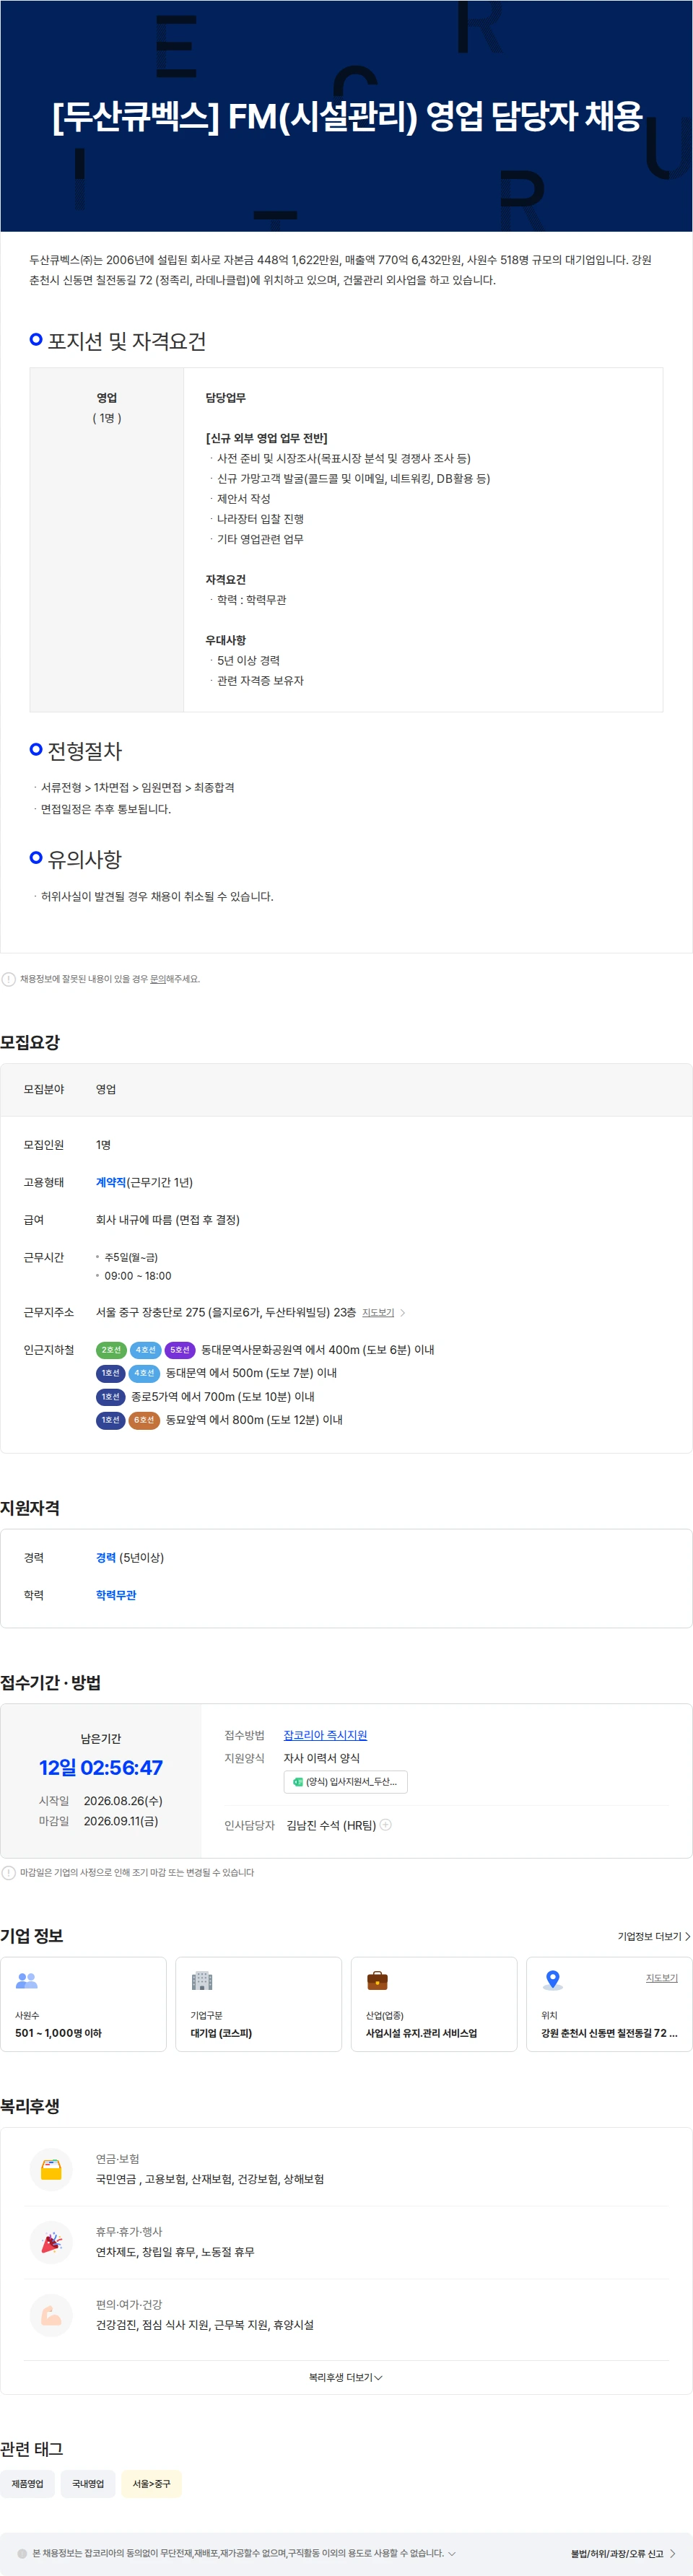Select the 서울>중구 tag
Screen dimensions: 693x2576
152,2483
